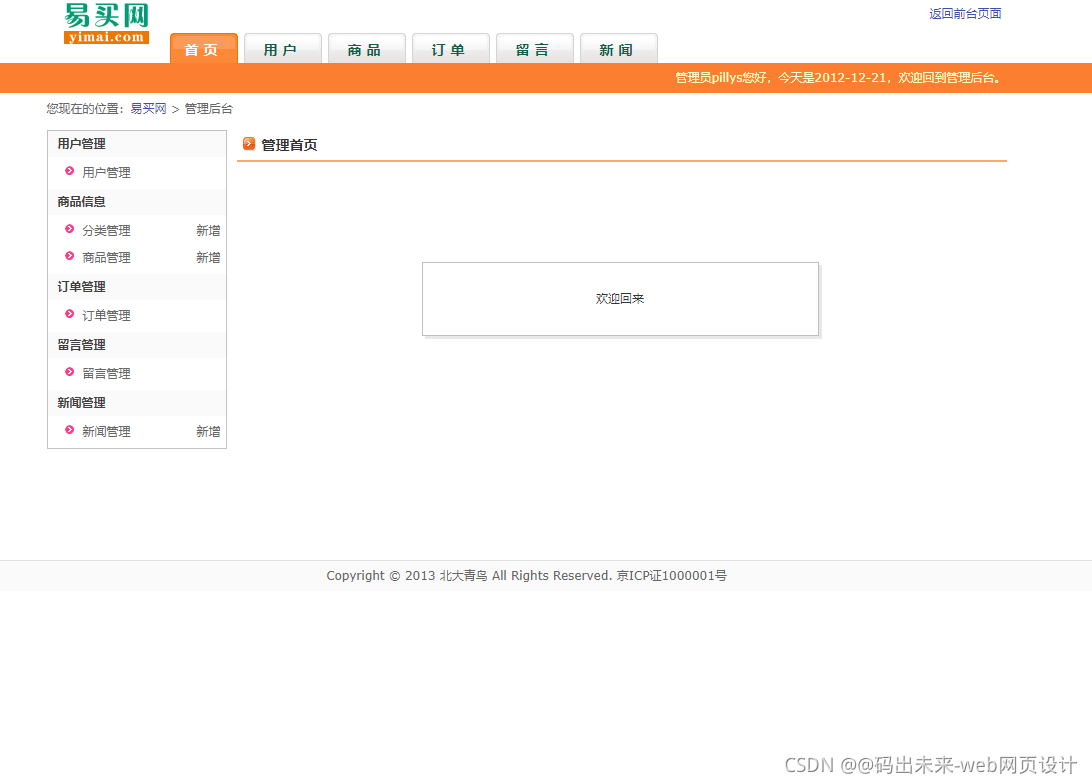Select the 订单 tab
1092x783 pixels.
click(451, 49)
